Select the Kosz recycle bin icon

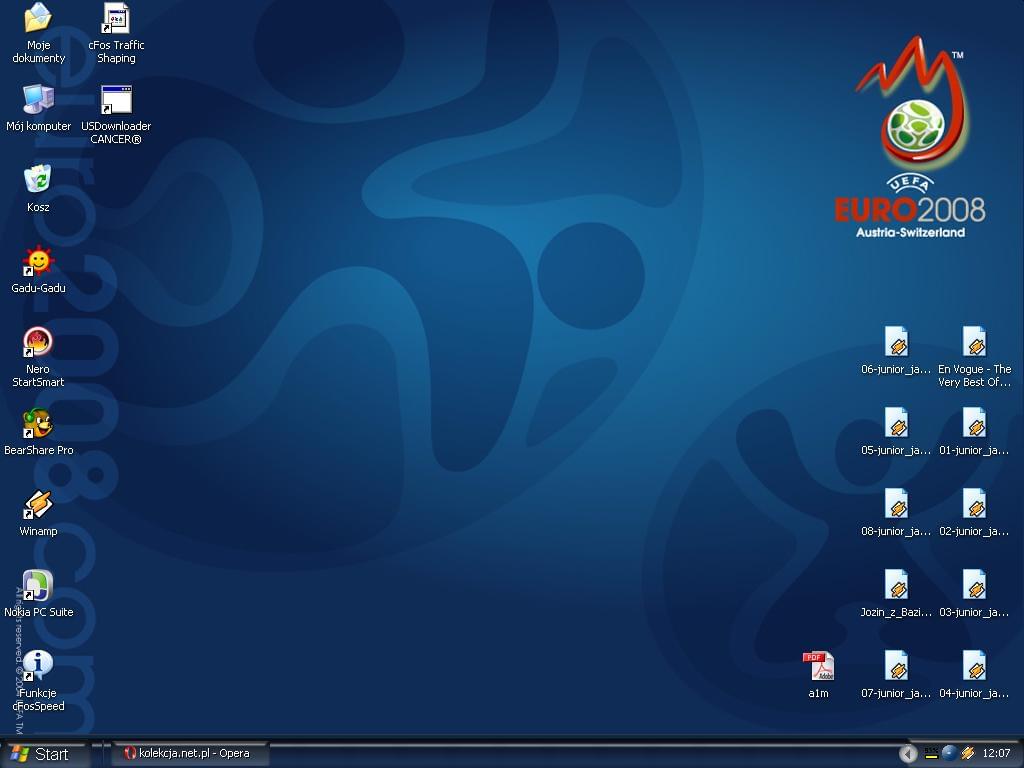38,182
